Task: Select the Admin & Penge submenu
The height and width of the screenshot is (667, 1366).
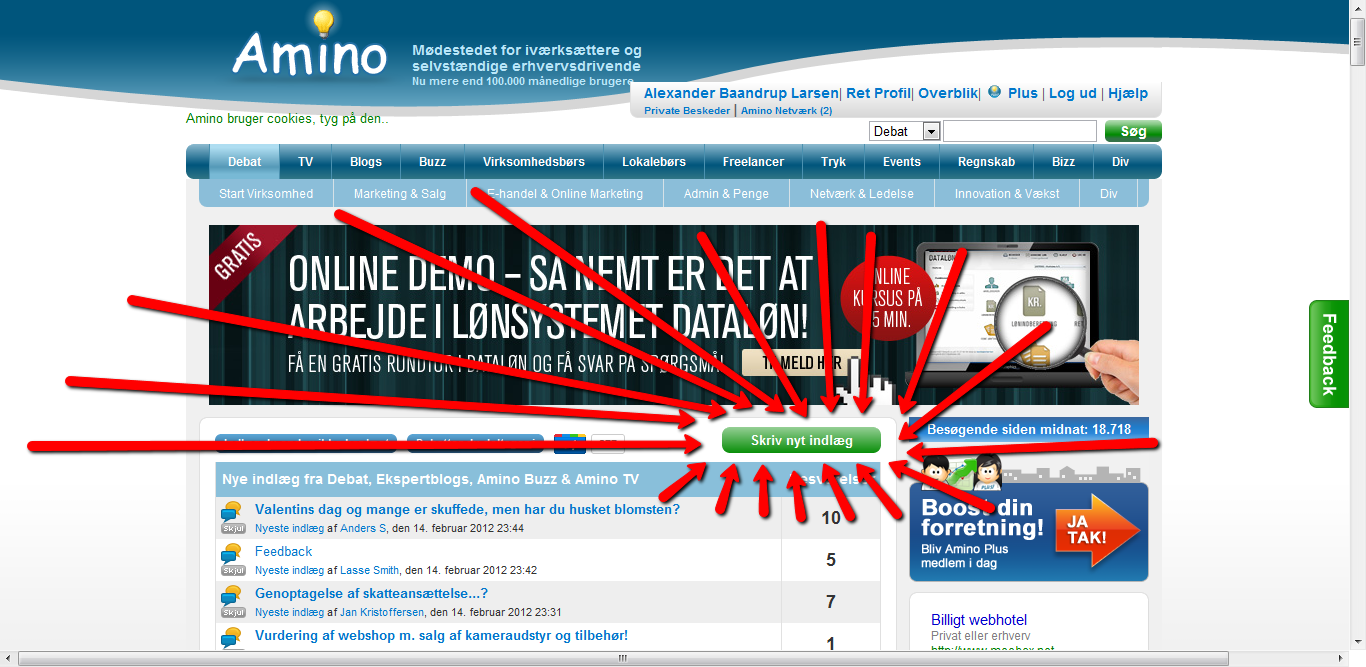Action: [726, 193]
